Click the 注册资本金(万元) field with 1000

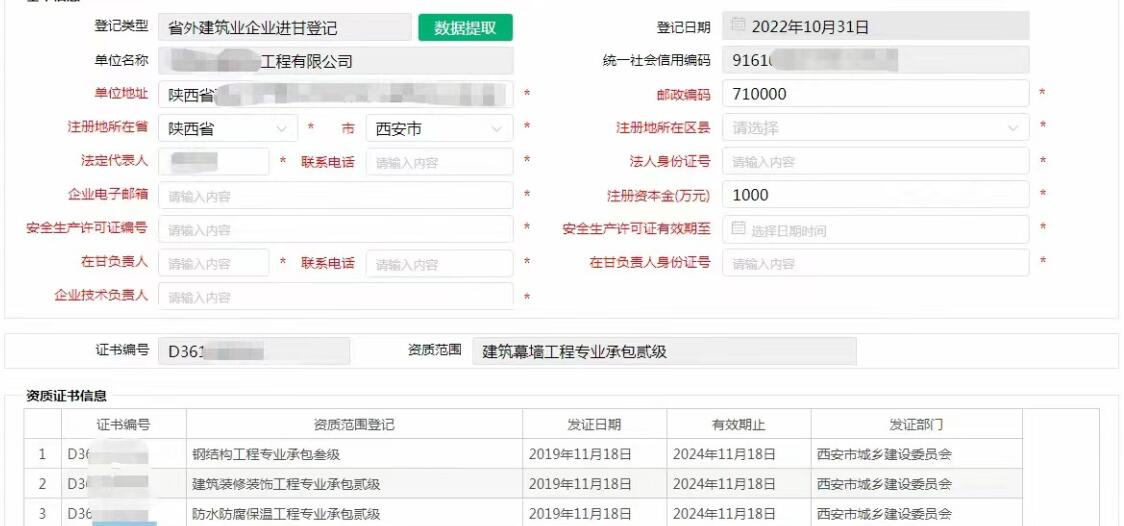click(x=875, y=195)
